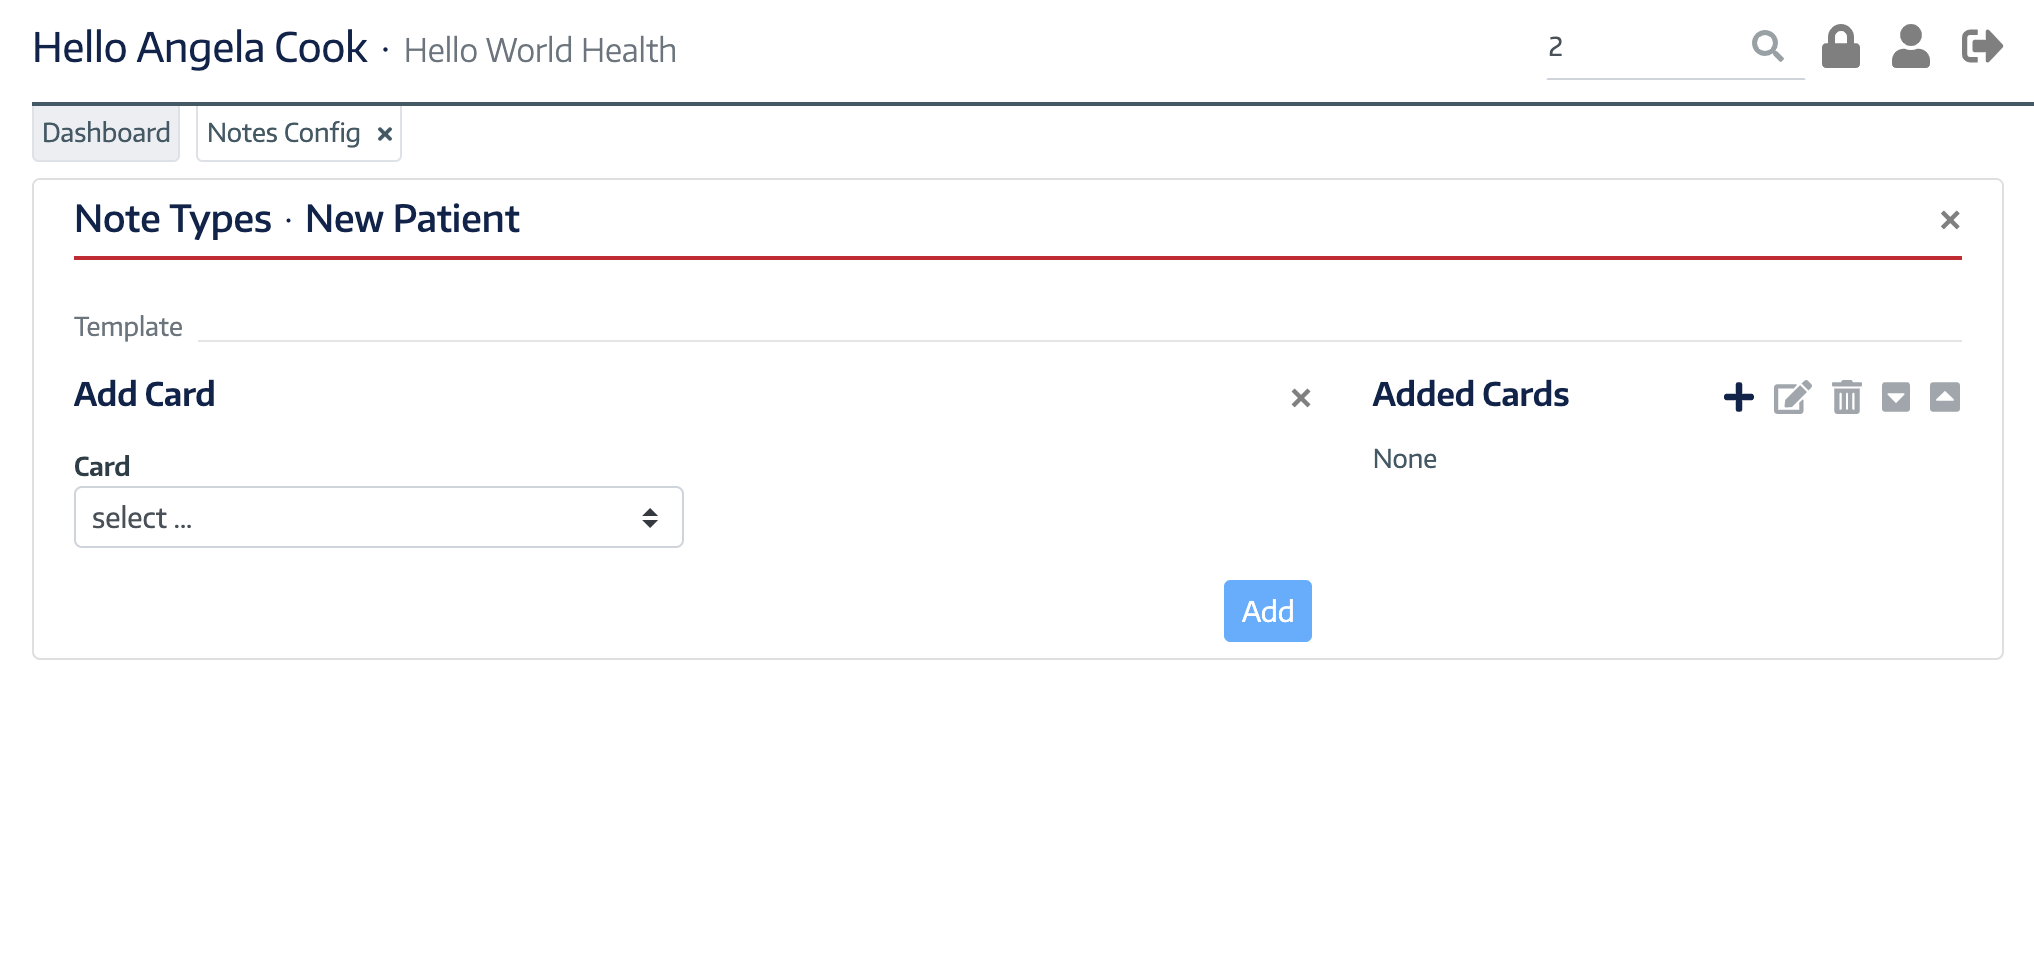This screenshot has height=962, width=2034.
Task: Select the Notes Config tab
Action: (284, 133)
